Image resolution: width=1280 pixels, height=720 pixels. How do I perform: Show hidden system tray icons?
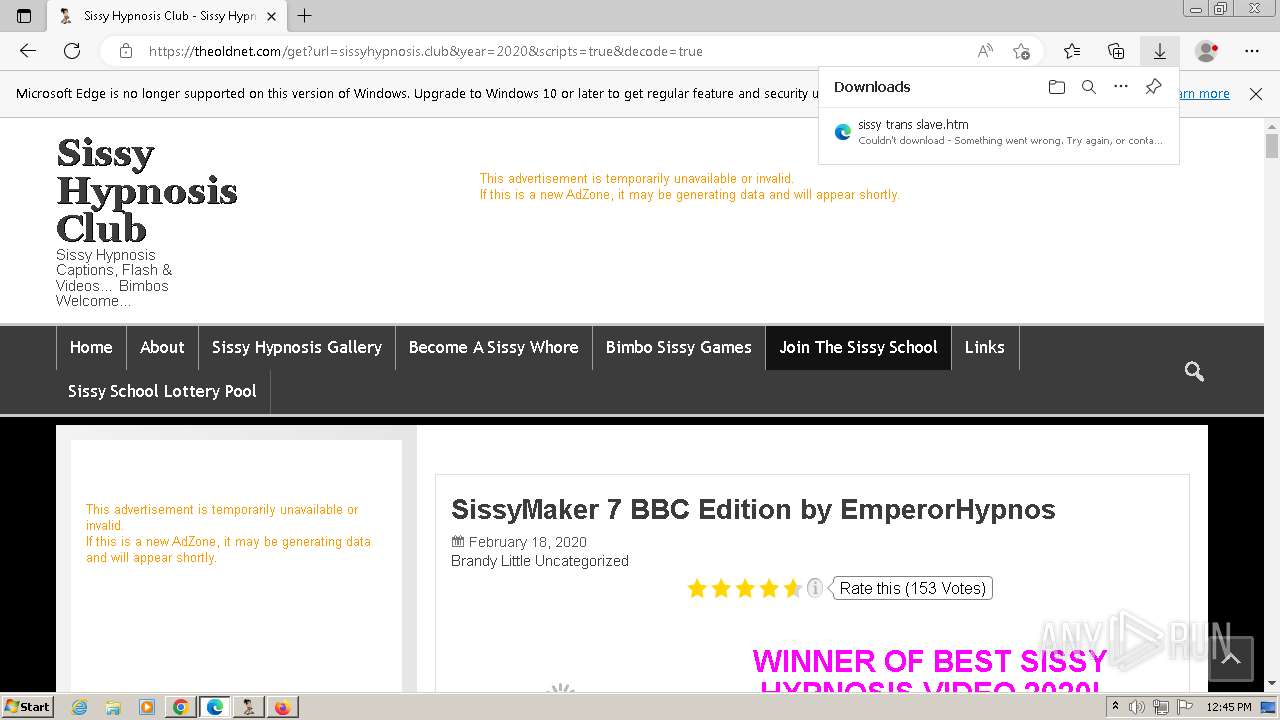1115,706
